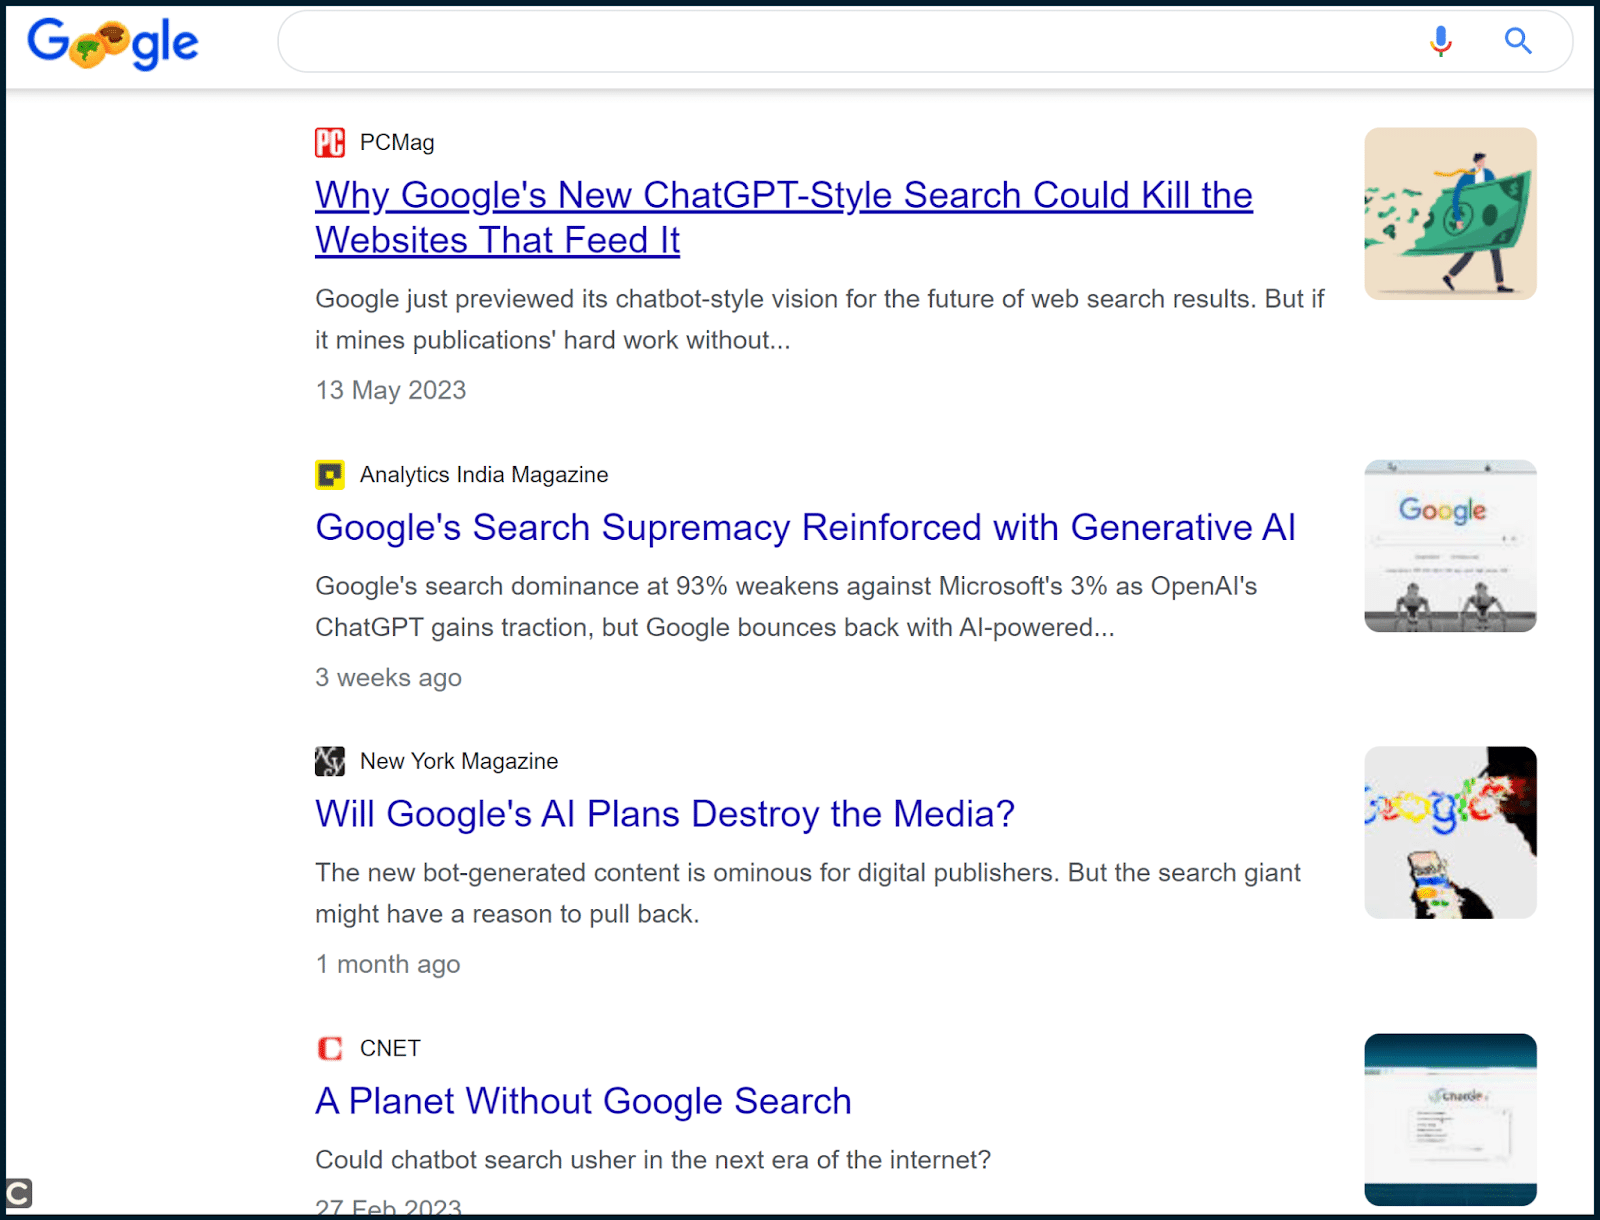
Task: Open "Google's Search Supremacy Reinforced" headline
Action: click(805, 527)
